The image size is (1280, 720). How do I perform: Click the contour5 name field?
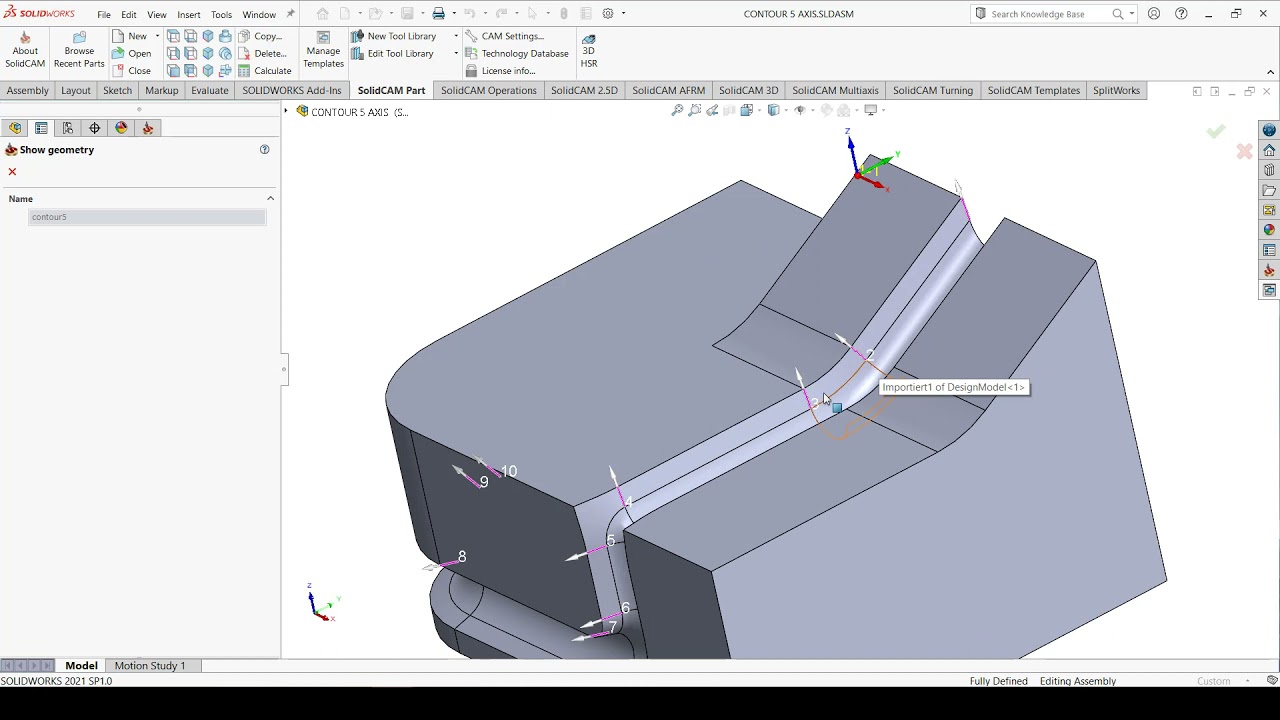point(147,217)
